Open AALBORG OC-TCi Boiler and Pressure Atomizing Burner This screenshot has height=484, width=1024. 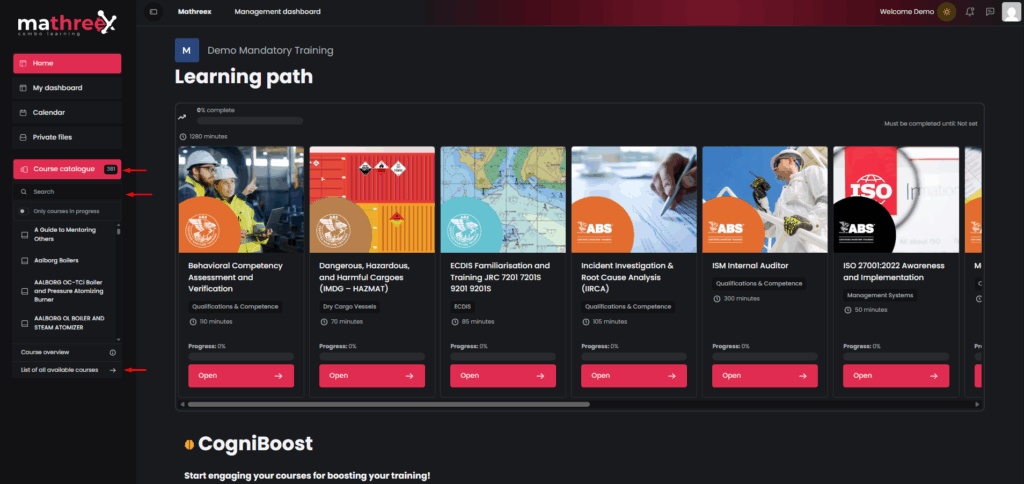pos(67,290)
